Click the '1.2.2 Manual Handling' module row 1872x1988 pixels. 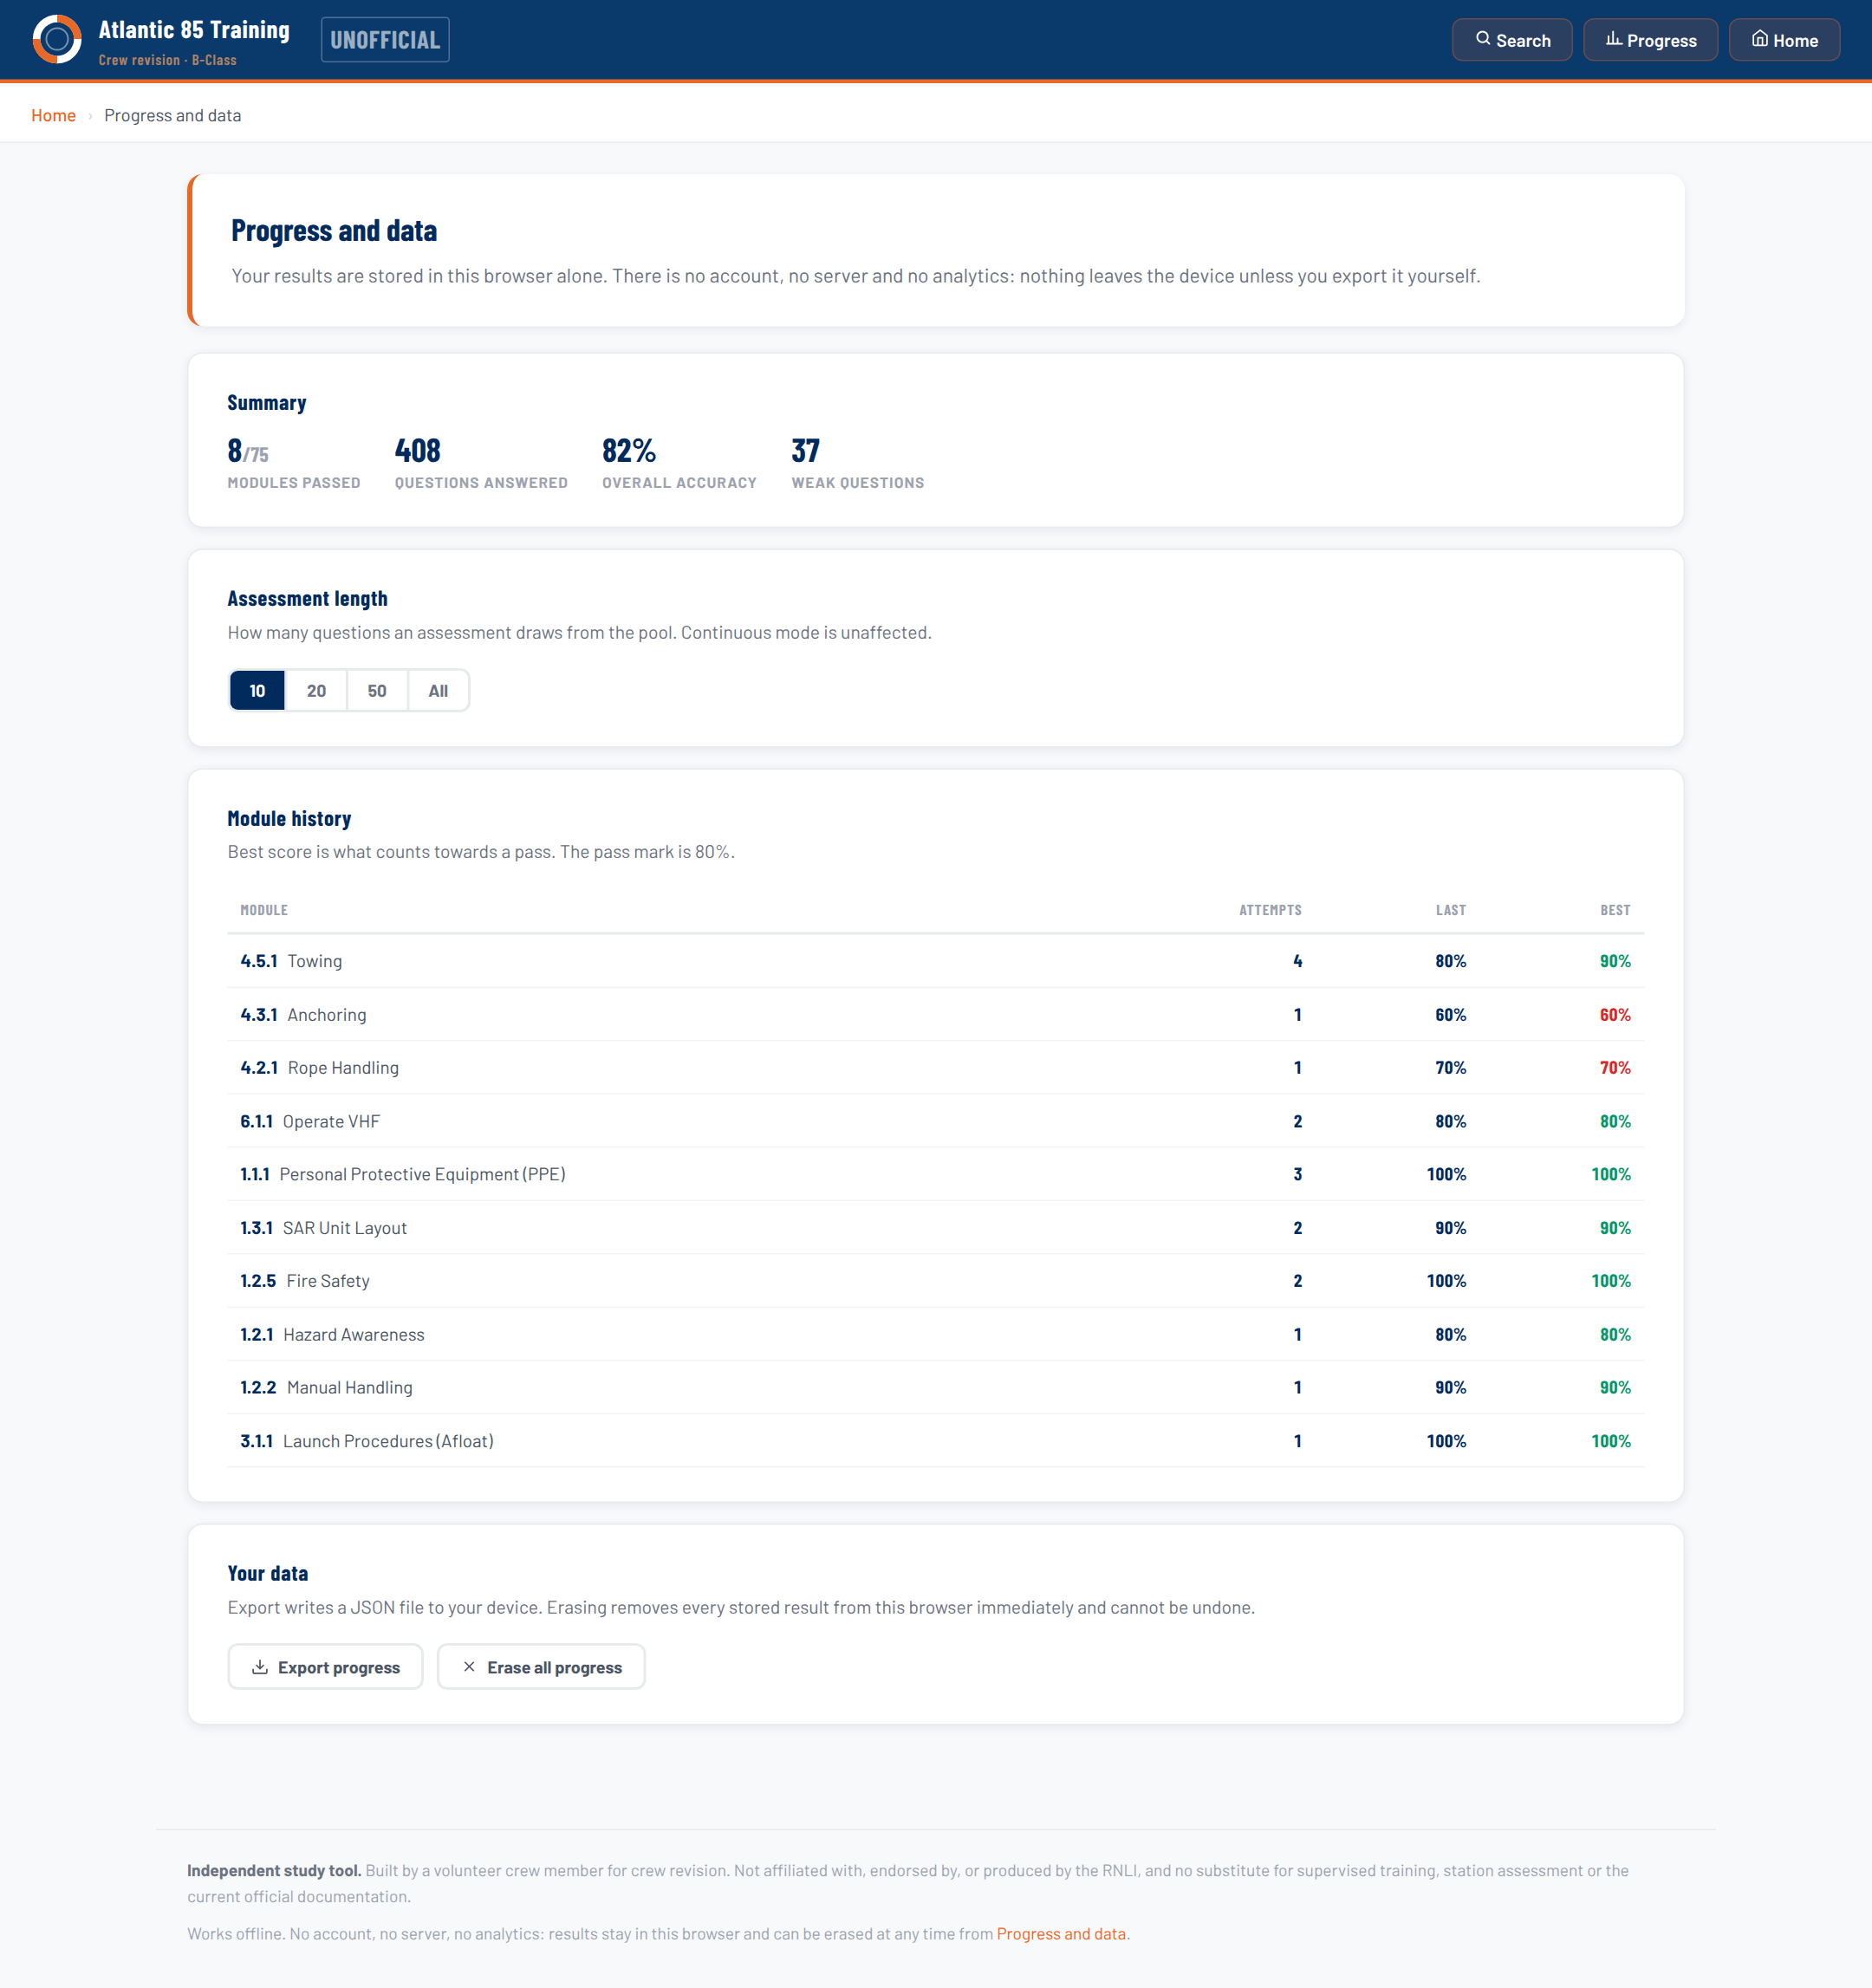(x=935, y=1387)
